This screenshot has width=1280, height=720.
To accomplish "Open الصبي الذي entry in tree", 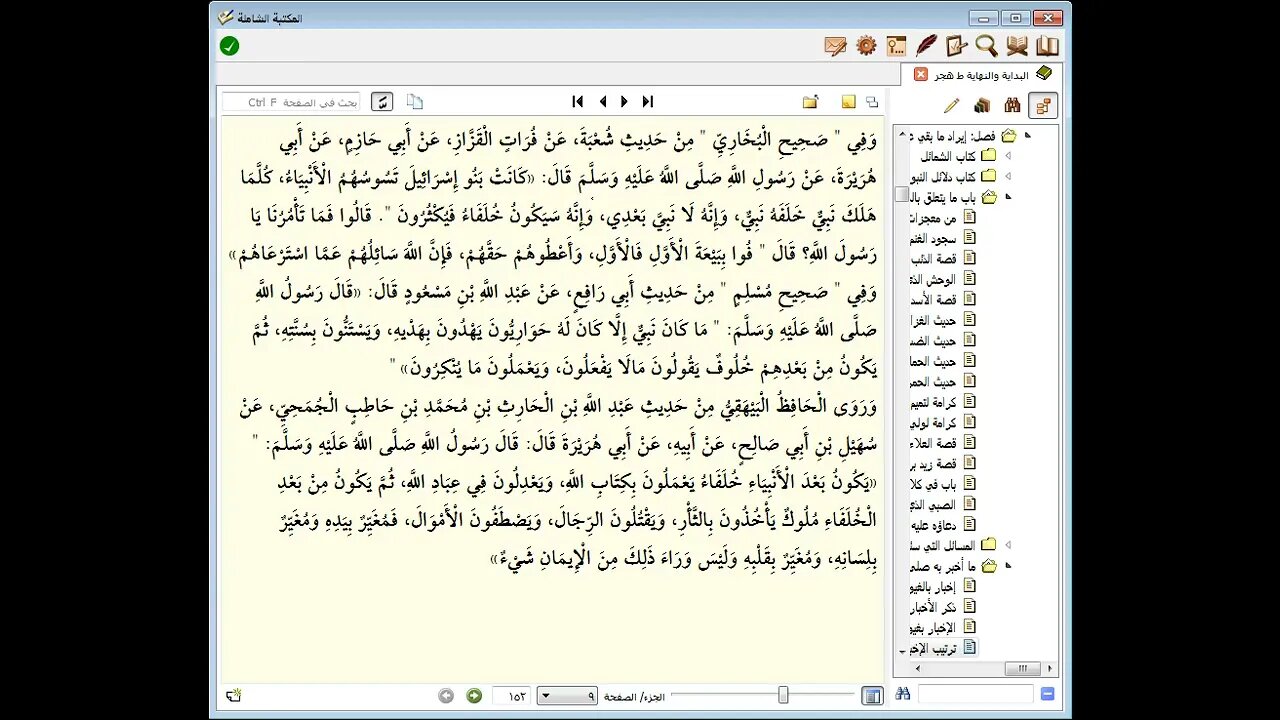I will 943,504.
